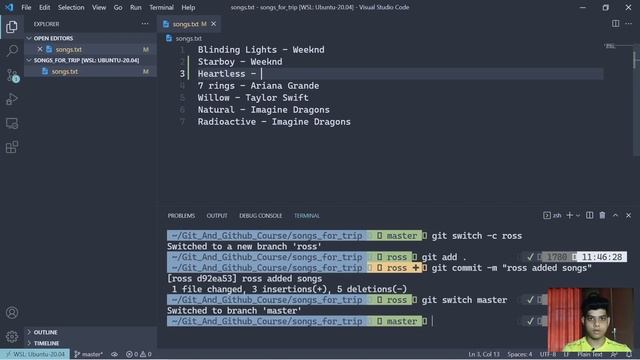Select the songs.txt editor tab
Screen dimensions: 640x360
point(189,24)
